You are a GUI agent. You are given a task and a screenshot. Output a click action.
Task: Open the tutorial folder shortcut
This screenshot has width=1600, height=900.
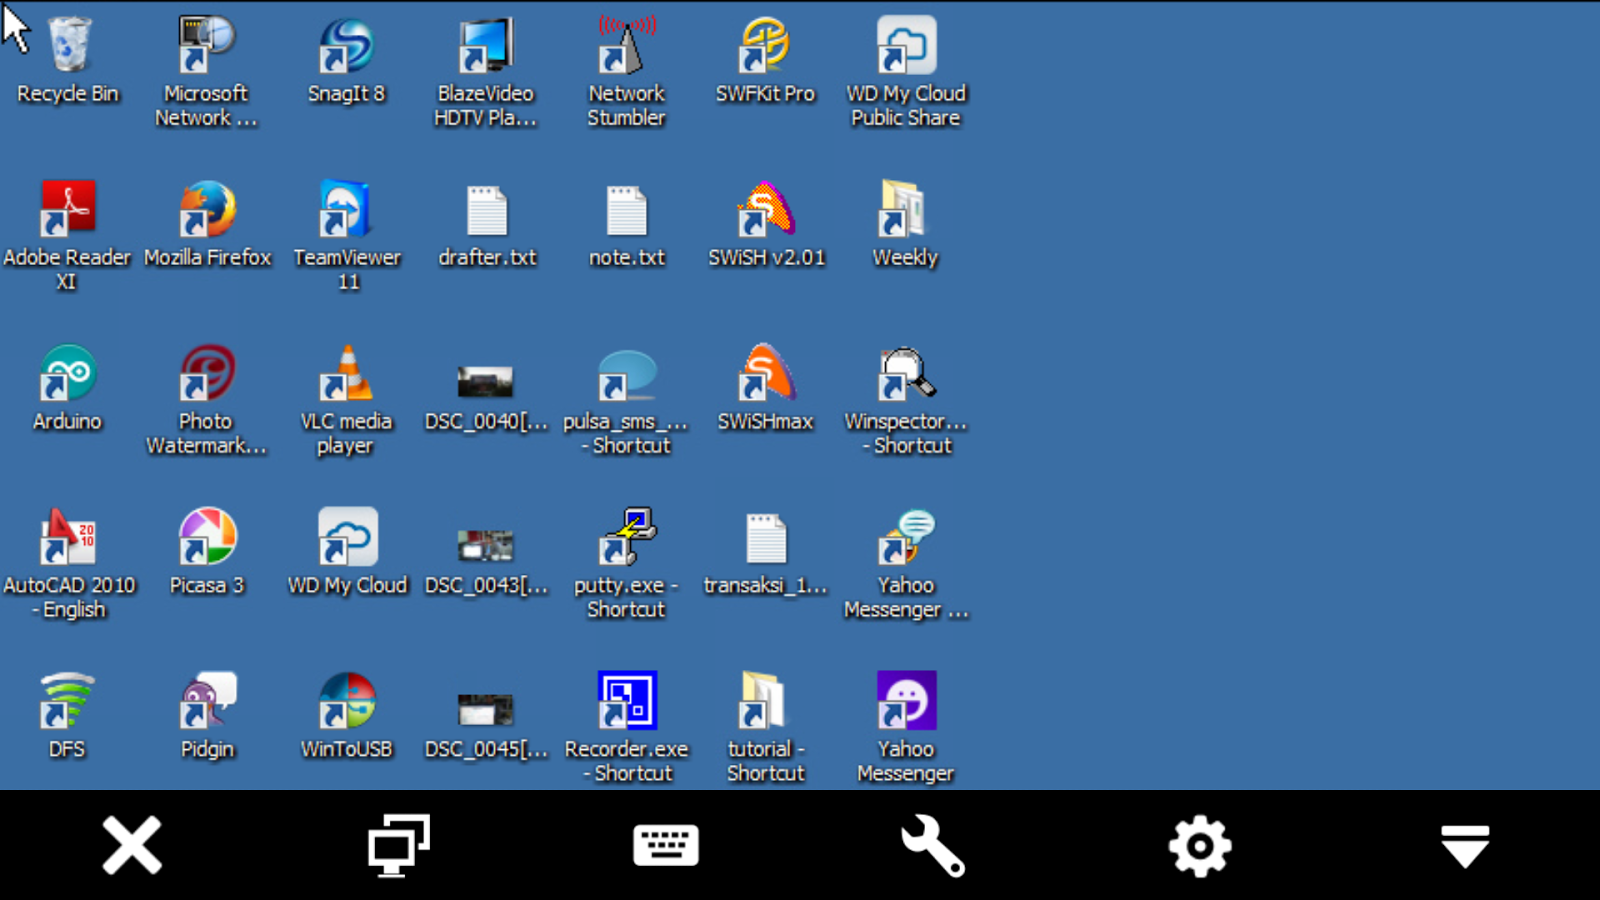coord(764,700)
